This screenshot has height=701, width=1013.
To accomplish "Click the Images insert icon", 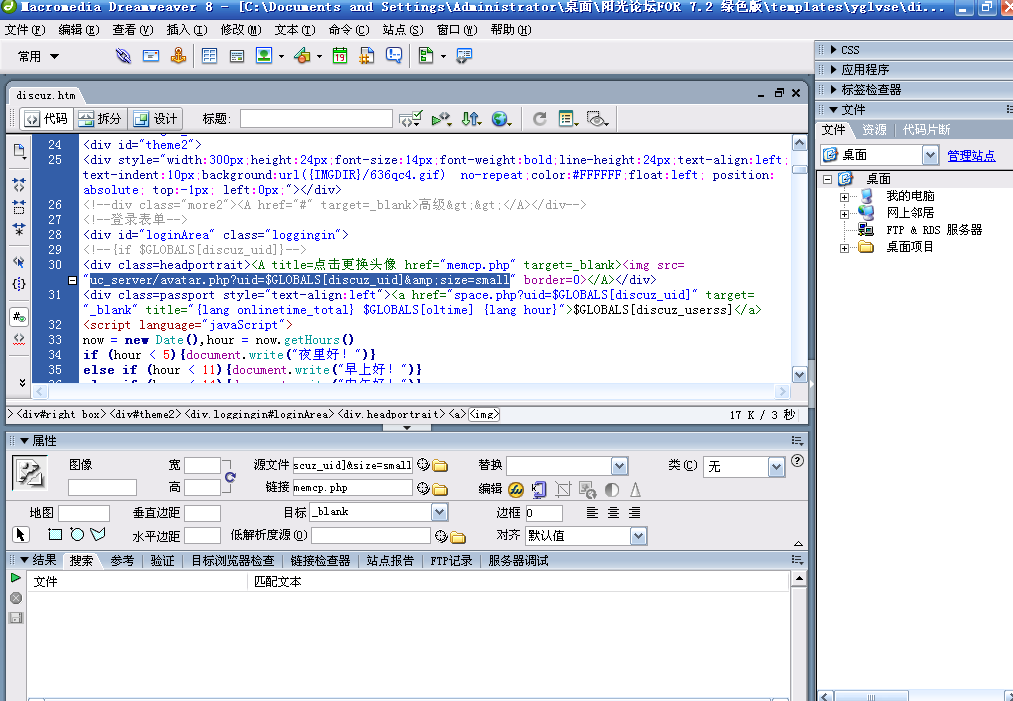I will (264, 56).
